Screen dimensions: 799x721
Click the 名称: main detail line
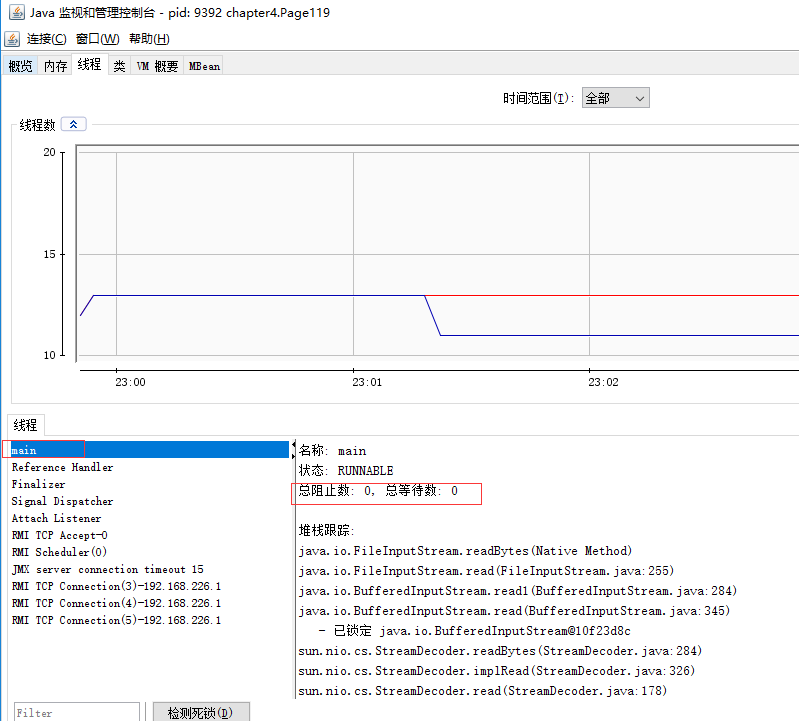tap(332, 451)
